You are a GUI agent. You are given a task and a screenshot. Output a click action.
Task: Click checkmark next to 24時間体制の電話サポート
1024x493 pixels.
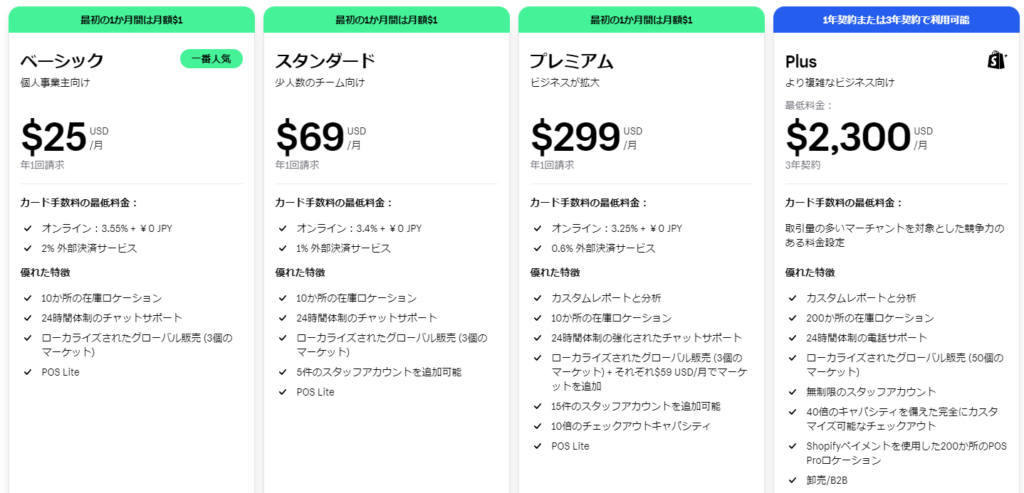792,338
